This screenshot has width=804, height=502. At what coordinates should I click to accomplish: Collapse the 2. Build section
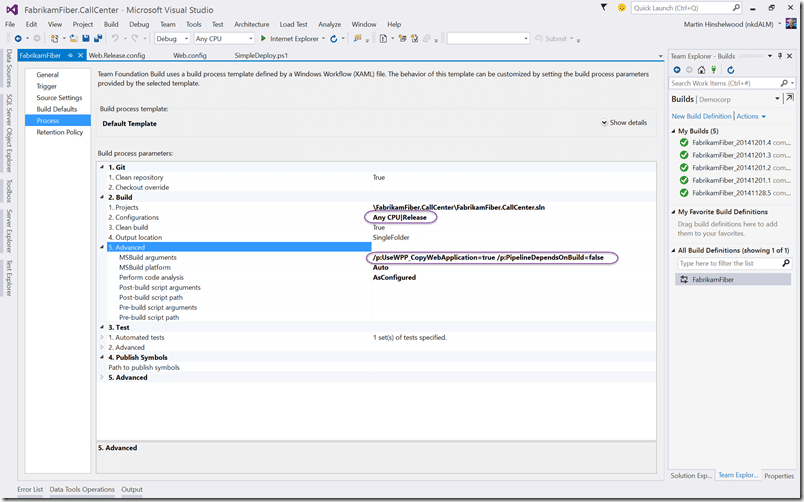tap(102, 197)
